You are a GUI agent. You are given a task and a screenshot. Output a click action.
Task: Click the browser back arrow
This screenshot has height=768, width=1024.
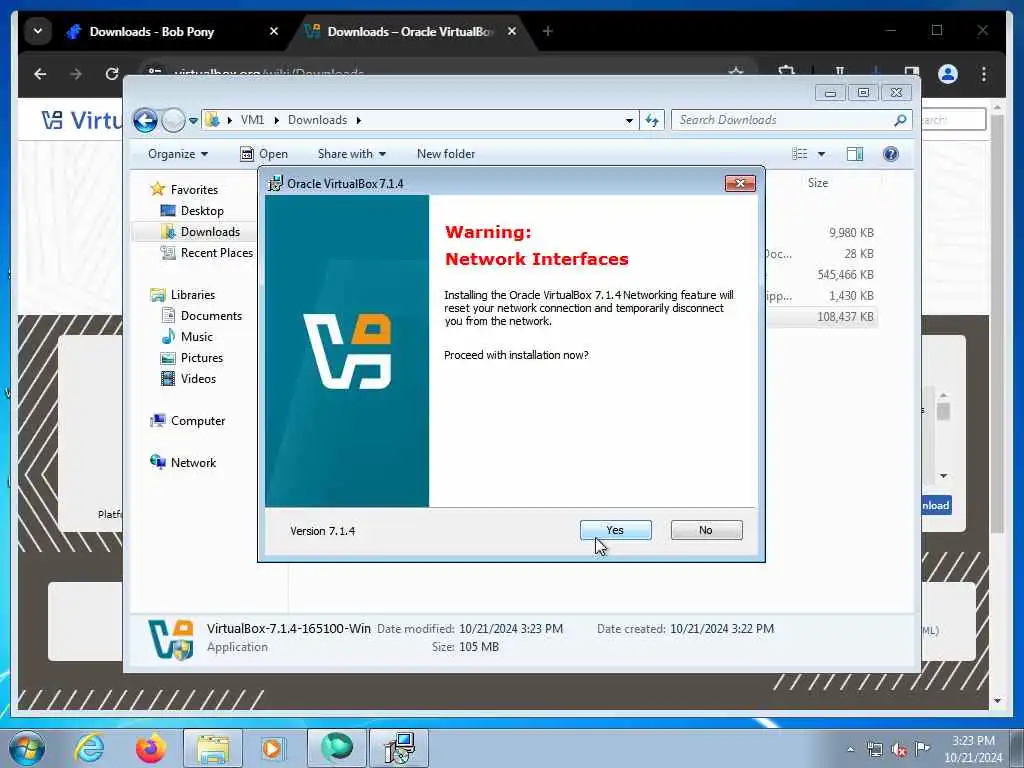(x=40, y=74)
